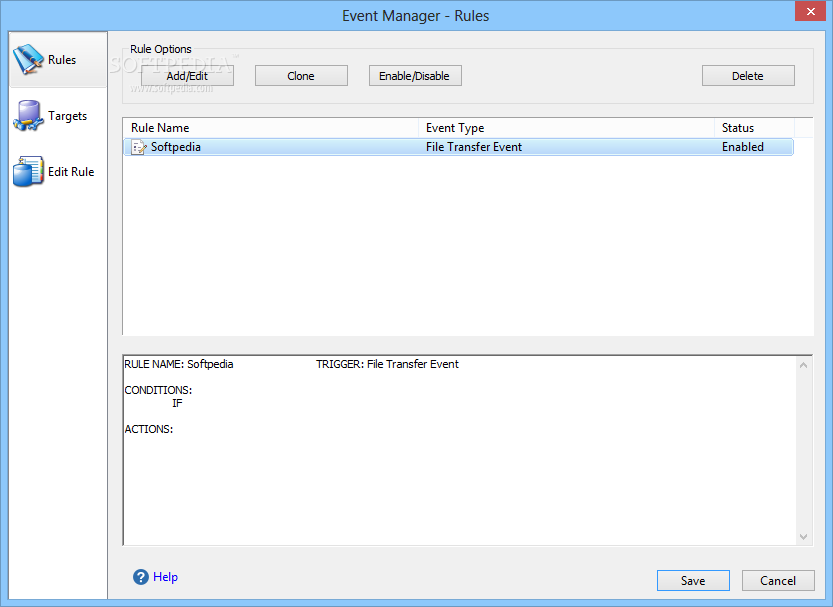This screenshot has height=607, width=833.
Task: Delete the selected rule
Action: pos(748,75)
